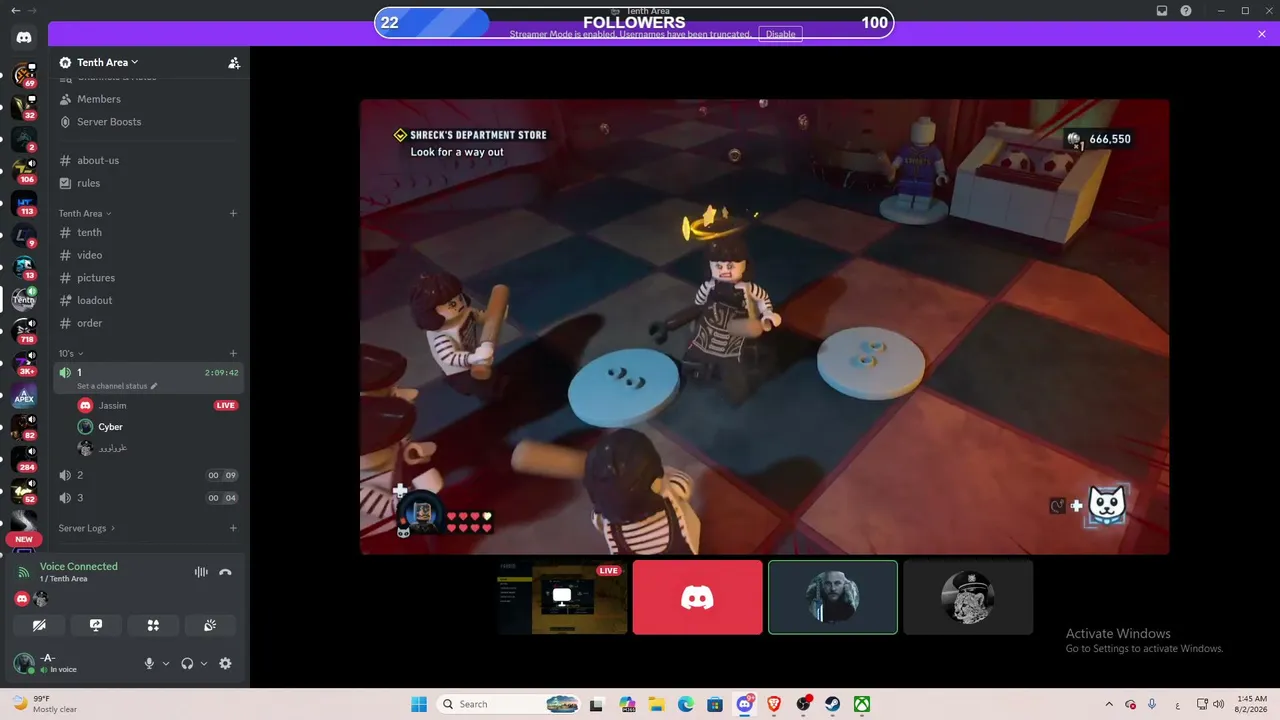Open voice noise suppression settings
Image resolution: width=1280 pixels, height=720 pixels.
click(x=201, y=572)
